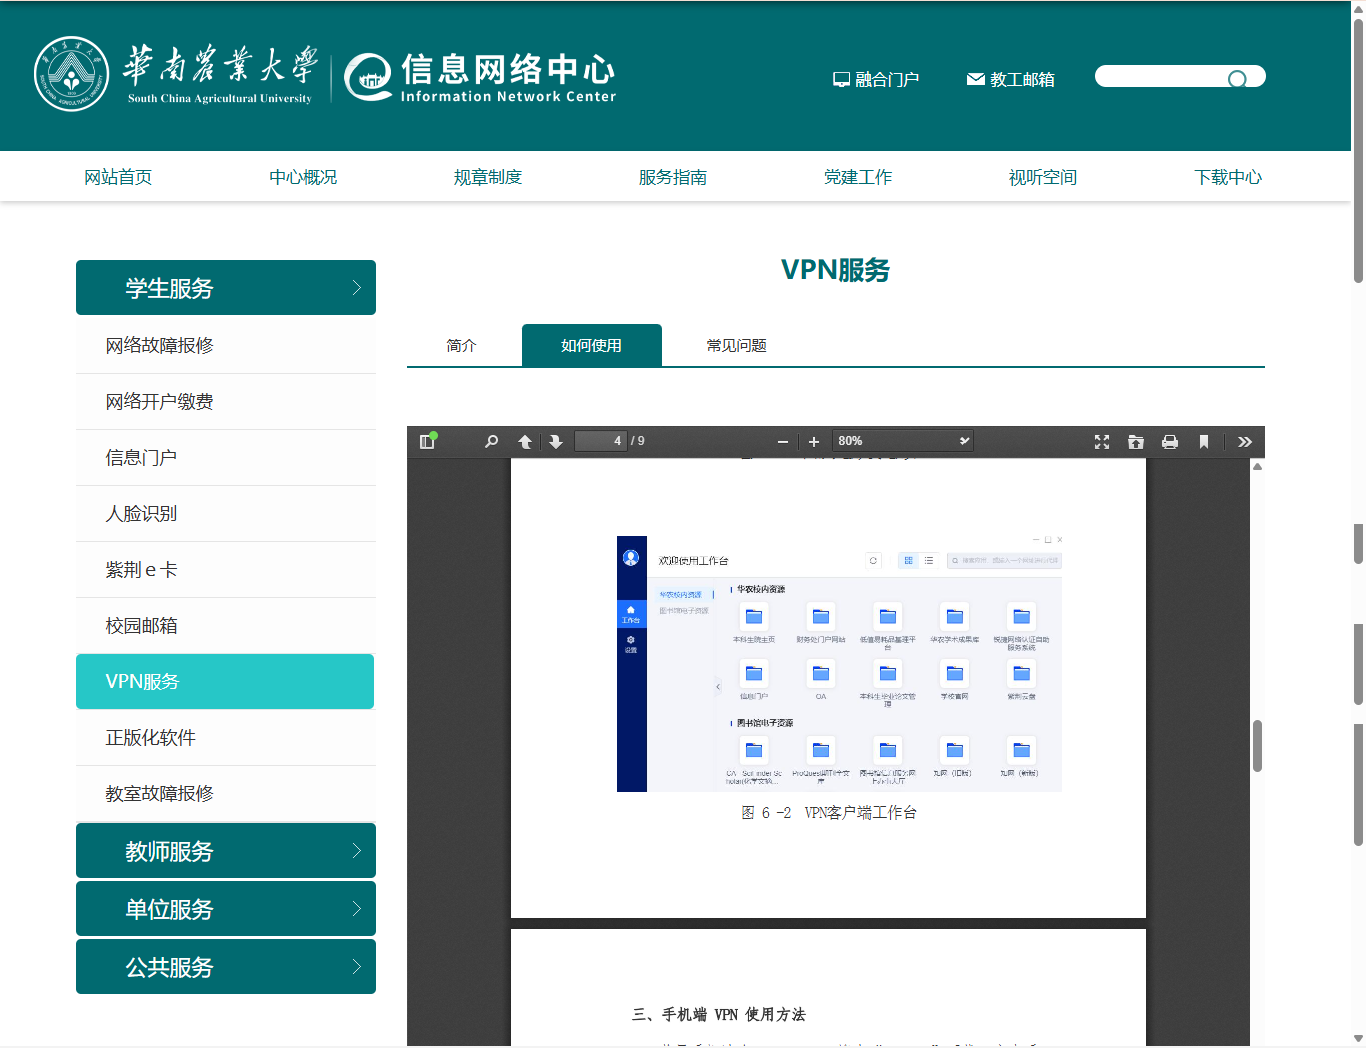Zoom in with the plus icon
Screen dimensions: 1366x1048
(x=814, y=442)
